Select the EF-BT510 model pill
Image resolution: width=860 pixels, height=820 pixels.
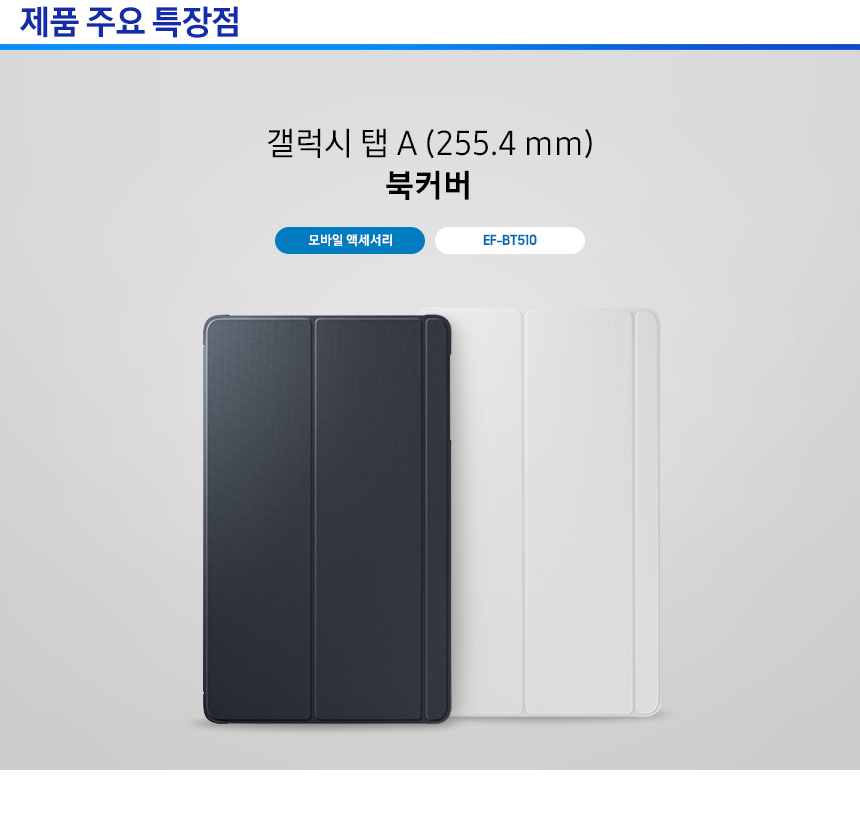(510, 240)
